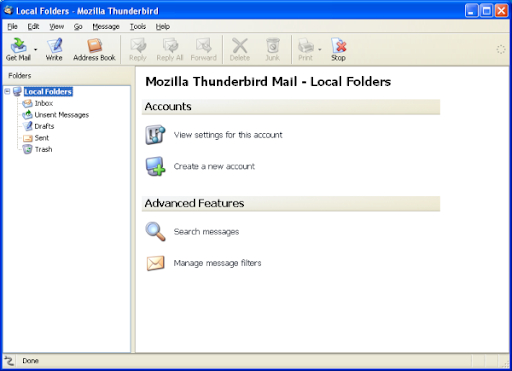Select the Unsent Messages folder
Viewport: 512px width, 371px height.
coord(62,115)
